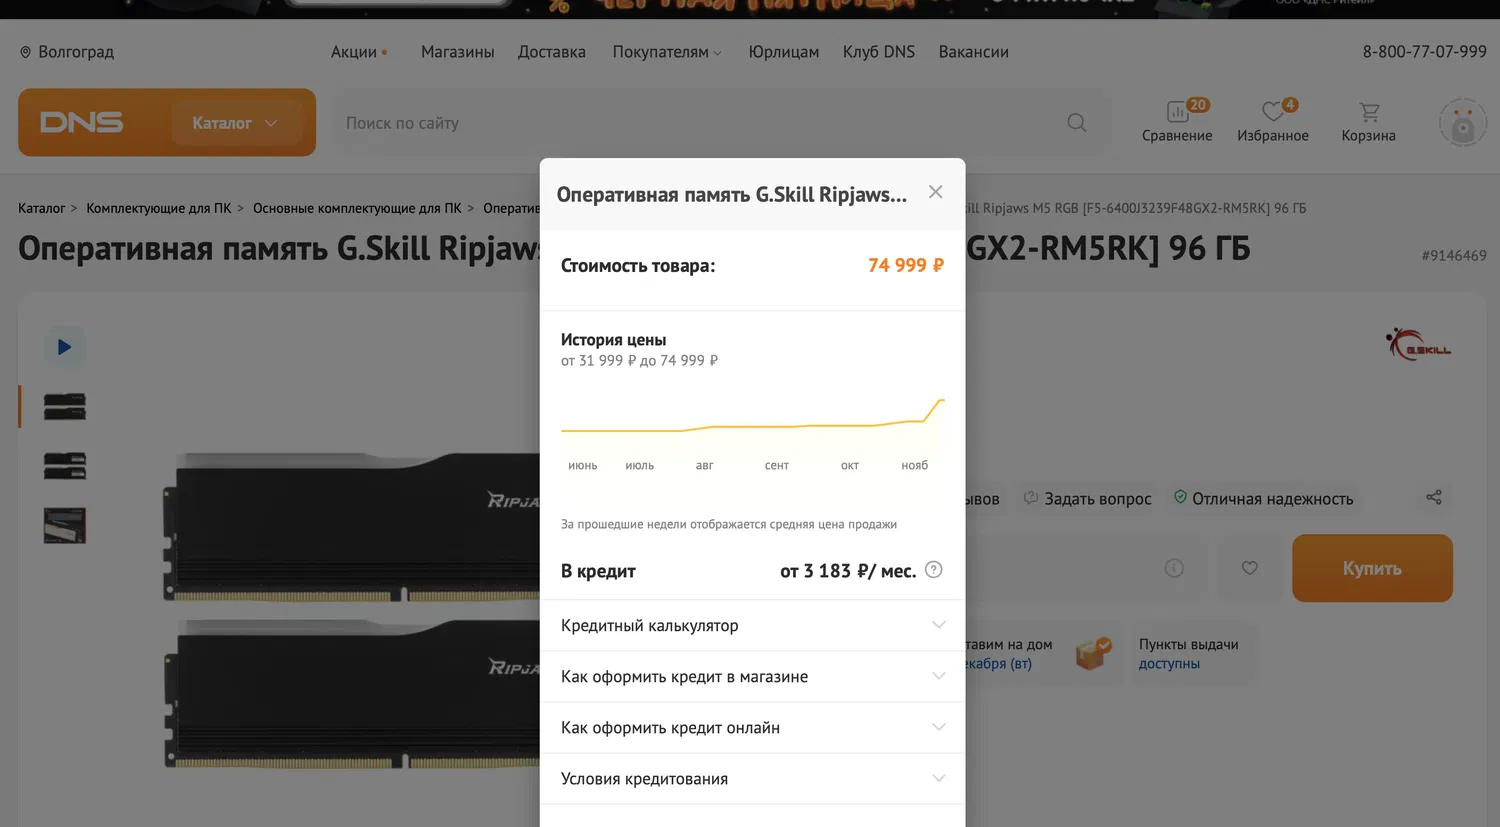Select the second RAM product thumbnail
Screen dimensions: 1500x827
click(65, 466)
